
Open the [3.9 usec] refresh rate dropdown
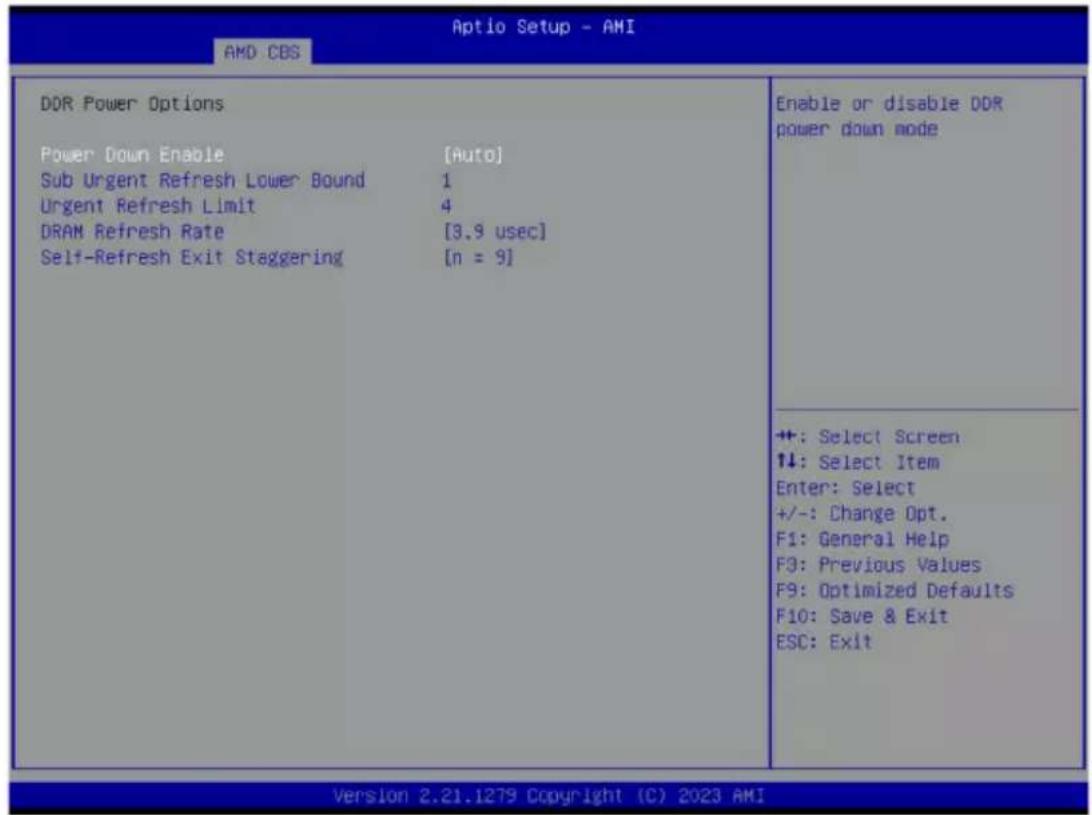495,232
